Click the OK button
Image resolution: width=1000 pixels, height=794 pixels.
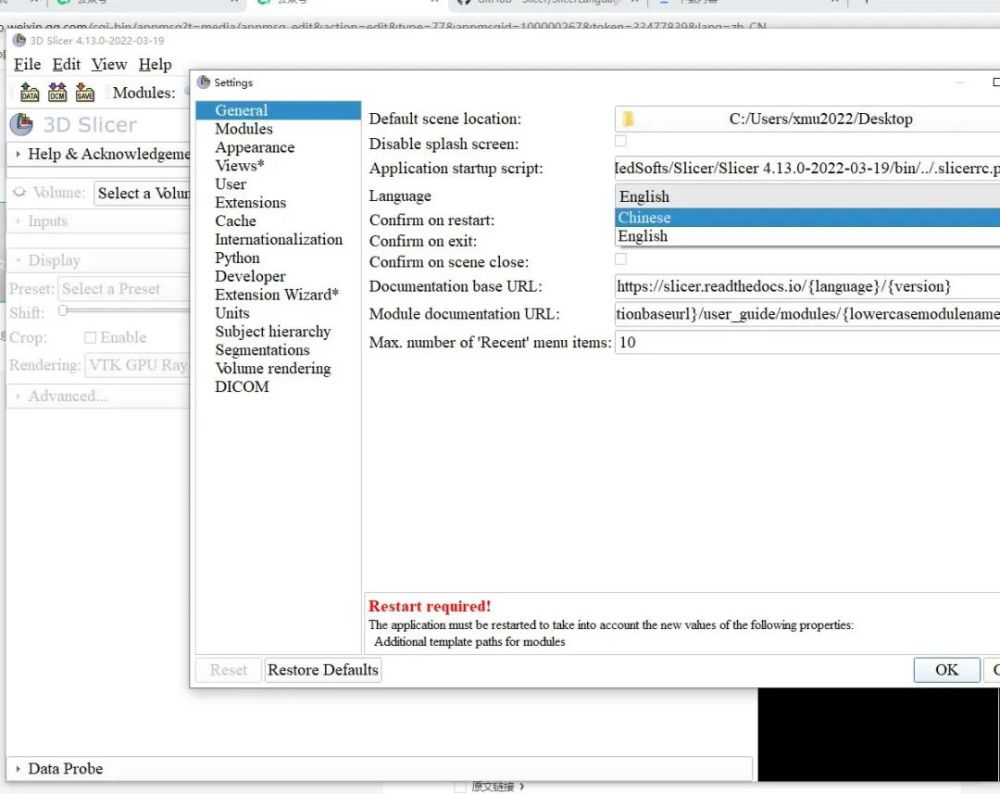946,670
